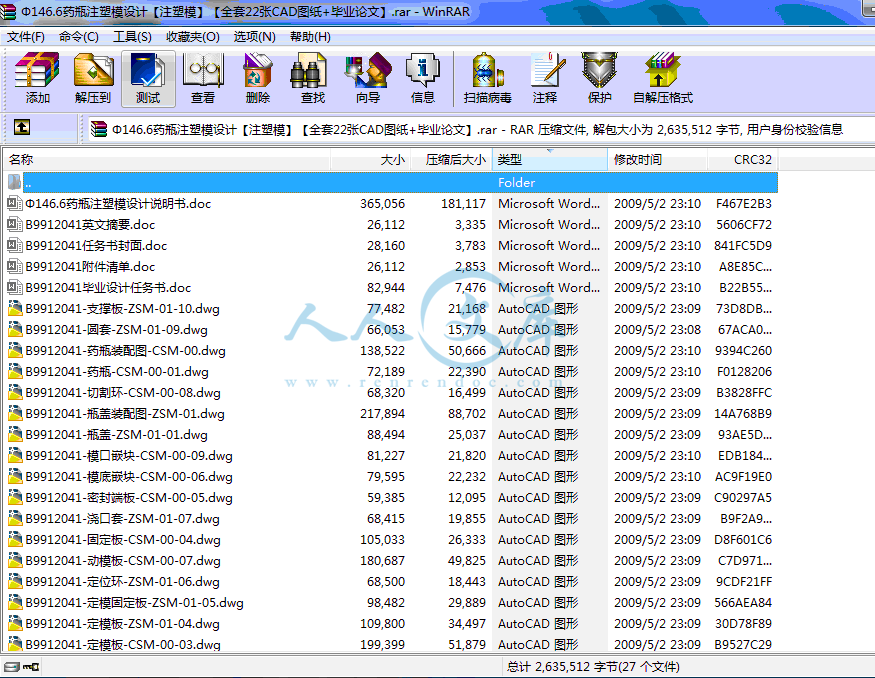
Task: Open the 帮助(H) menu
Action: tap(310, 37)
